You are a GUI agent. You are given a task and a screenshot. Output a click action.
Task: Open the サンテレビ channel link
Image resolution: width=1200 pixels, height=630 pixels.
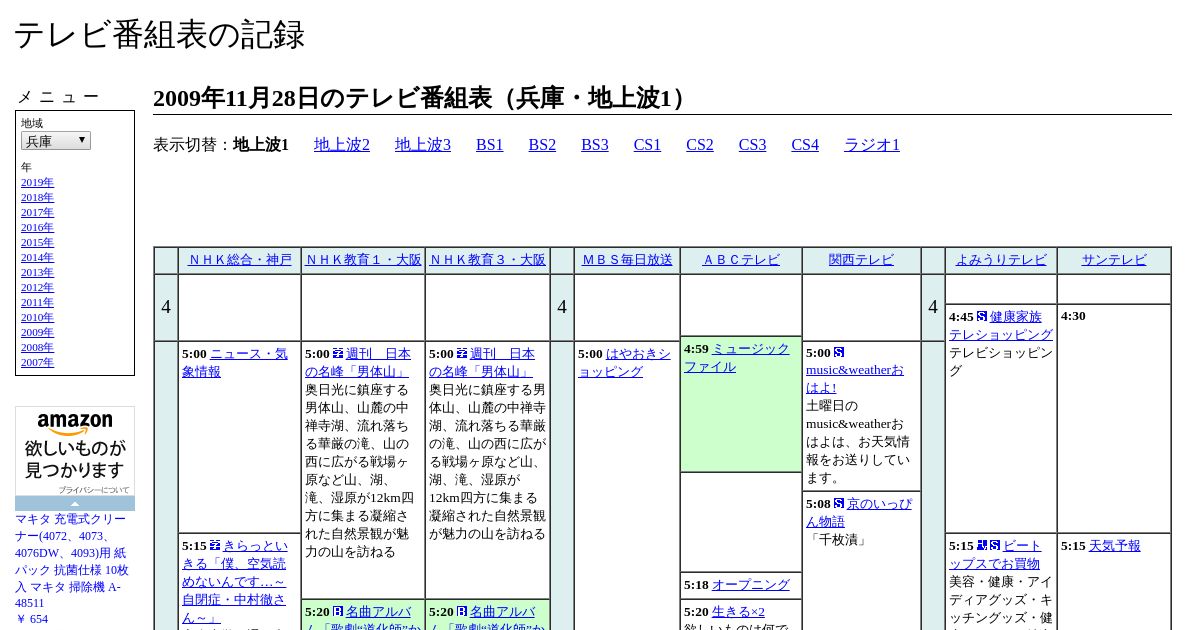click(x=1114, y=260)
